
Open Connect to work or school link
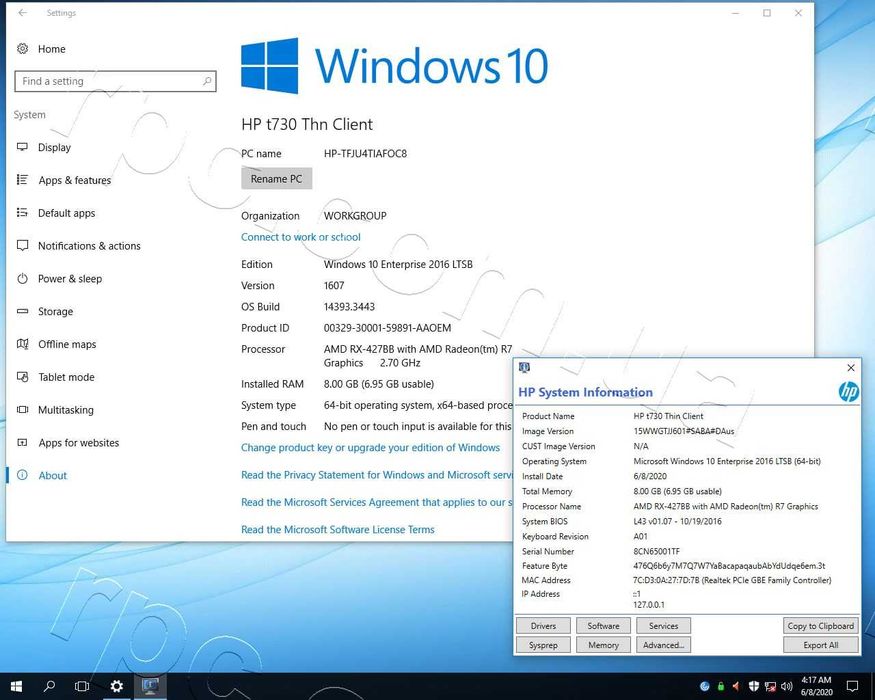pos(301,237)
